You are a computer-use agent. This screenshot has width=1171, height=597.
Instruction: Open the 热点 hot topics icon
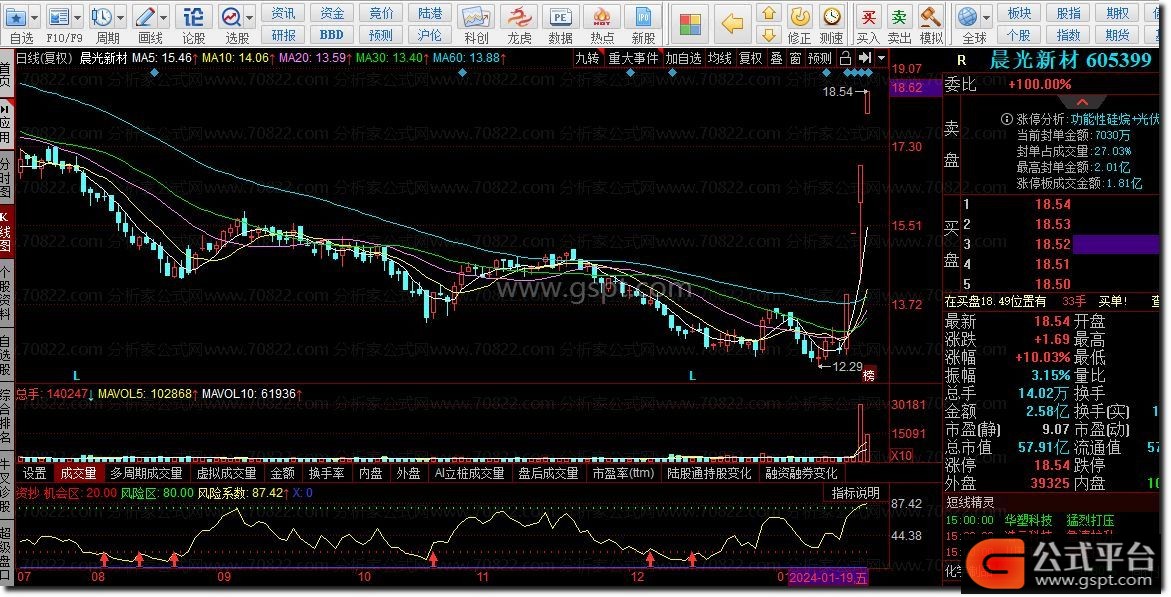click(x=602, y=16)
